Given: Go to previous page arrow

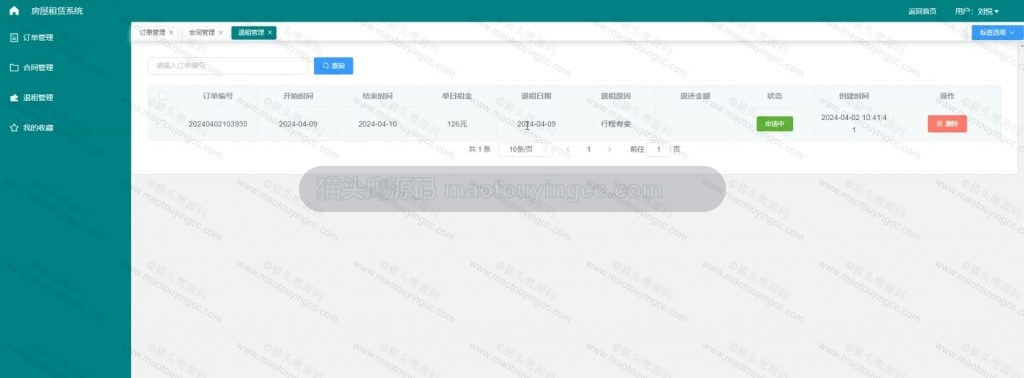Looking at the screenshot, I should click(x=568, y=149).
